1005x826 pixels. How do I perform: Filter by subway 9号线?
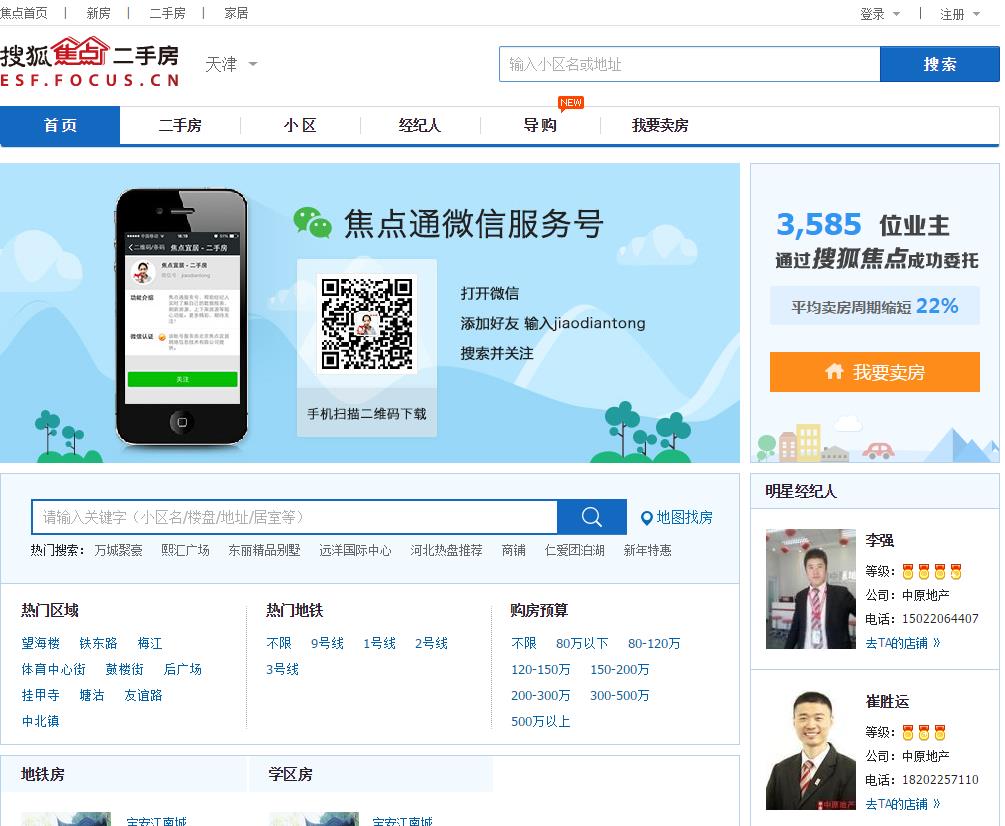pos(328,643)
